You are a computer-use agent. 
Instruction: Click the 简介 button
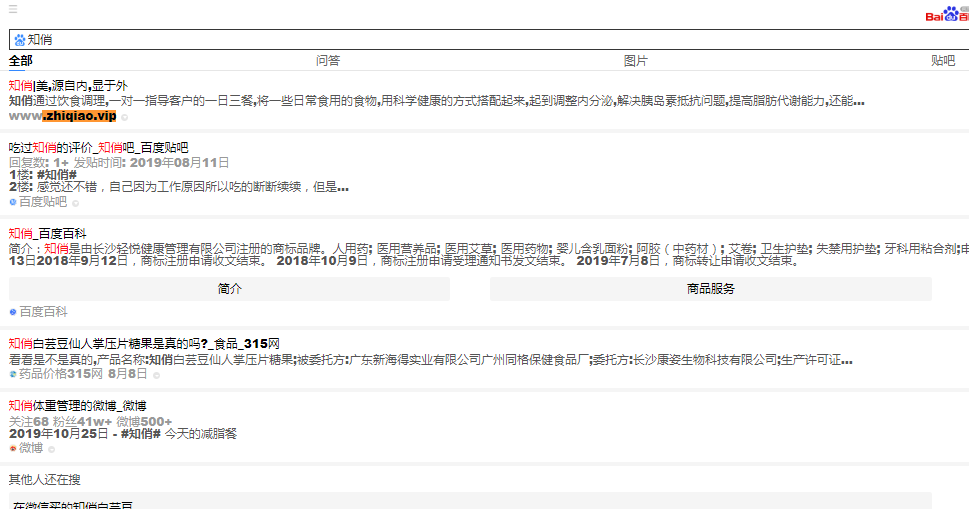click(229, 288)
